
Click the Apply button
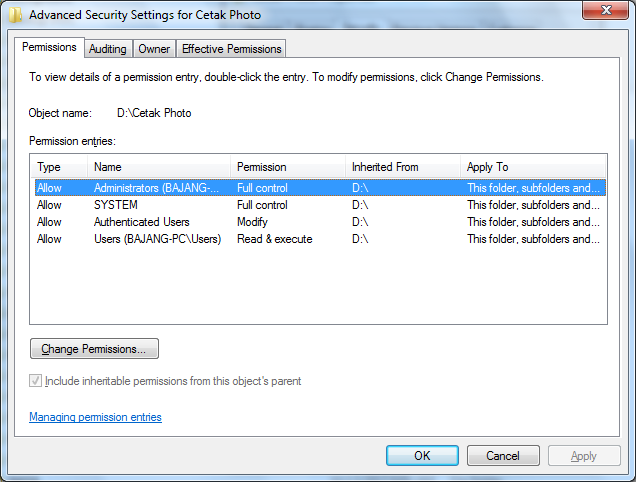[x=583, y=456]
